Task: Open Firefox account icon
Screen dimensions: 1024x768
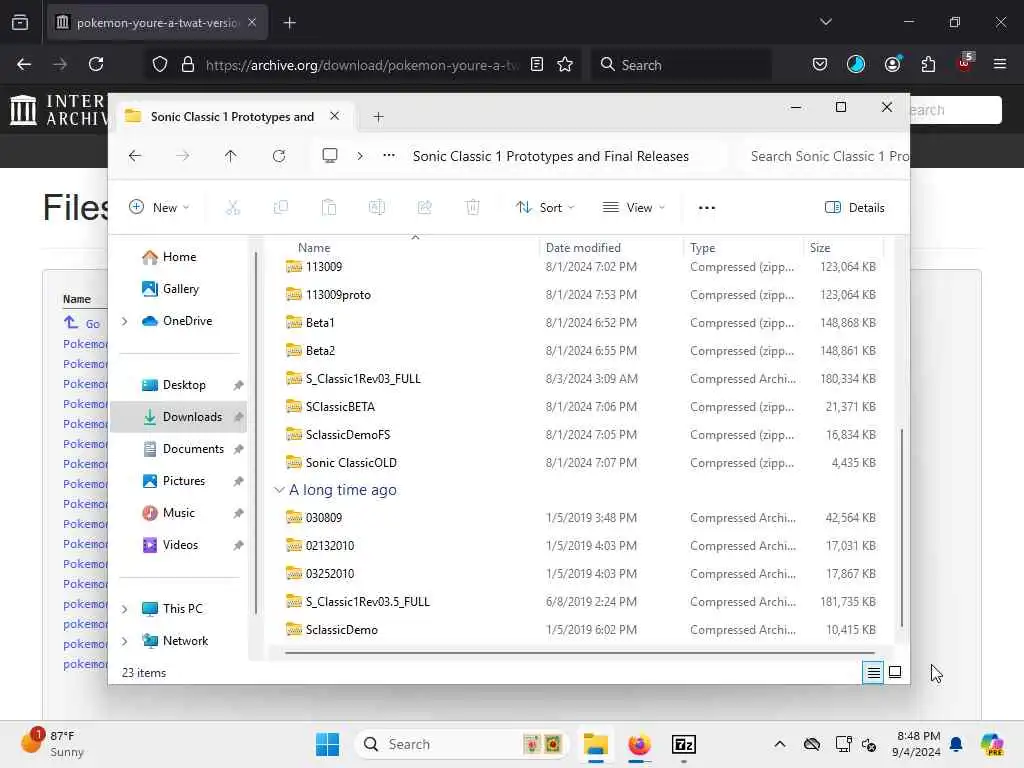Action: click(x=892, y=64)
